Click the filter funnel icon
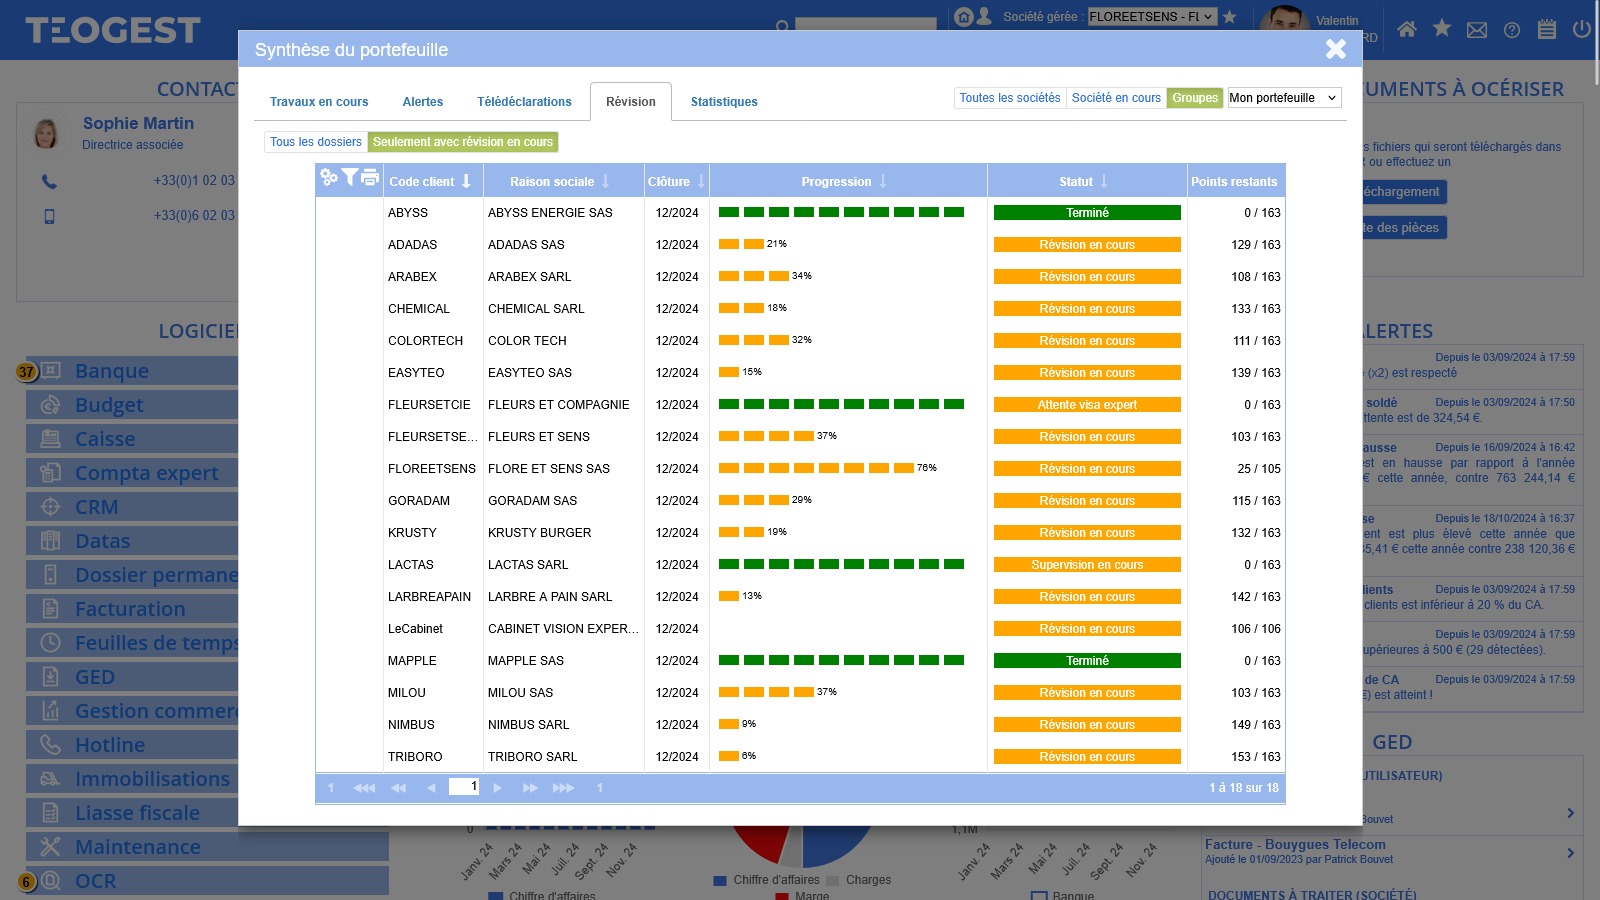The width and height of the screenshot is (1600, 900). 349,178
